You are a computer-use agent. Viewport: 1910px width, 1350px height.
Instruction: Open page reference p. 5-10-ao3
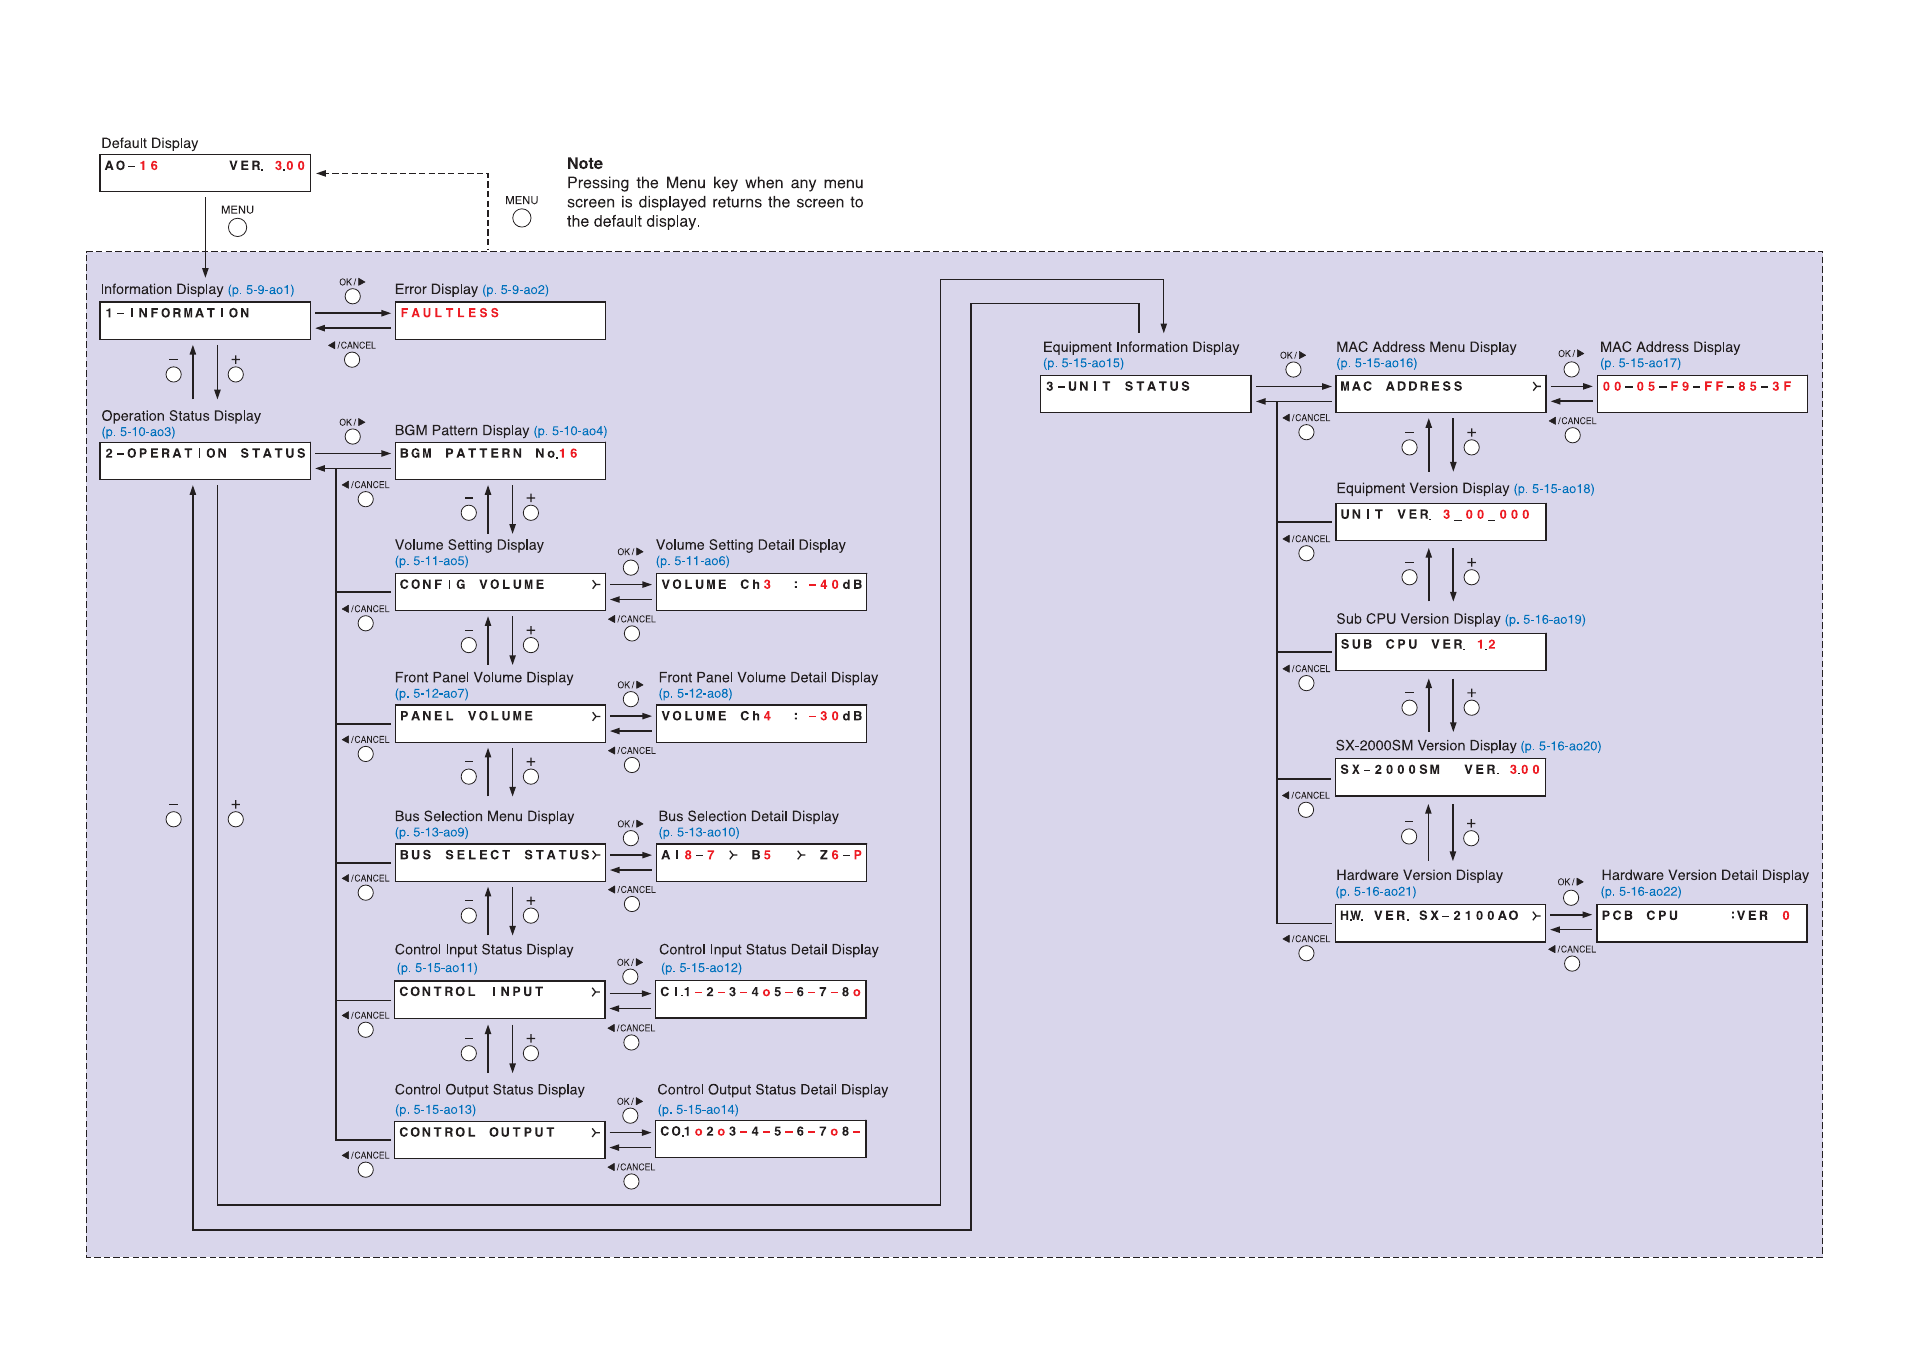(x=139, y=432)
